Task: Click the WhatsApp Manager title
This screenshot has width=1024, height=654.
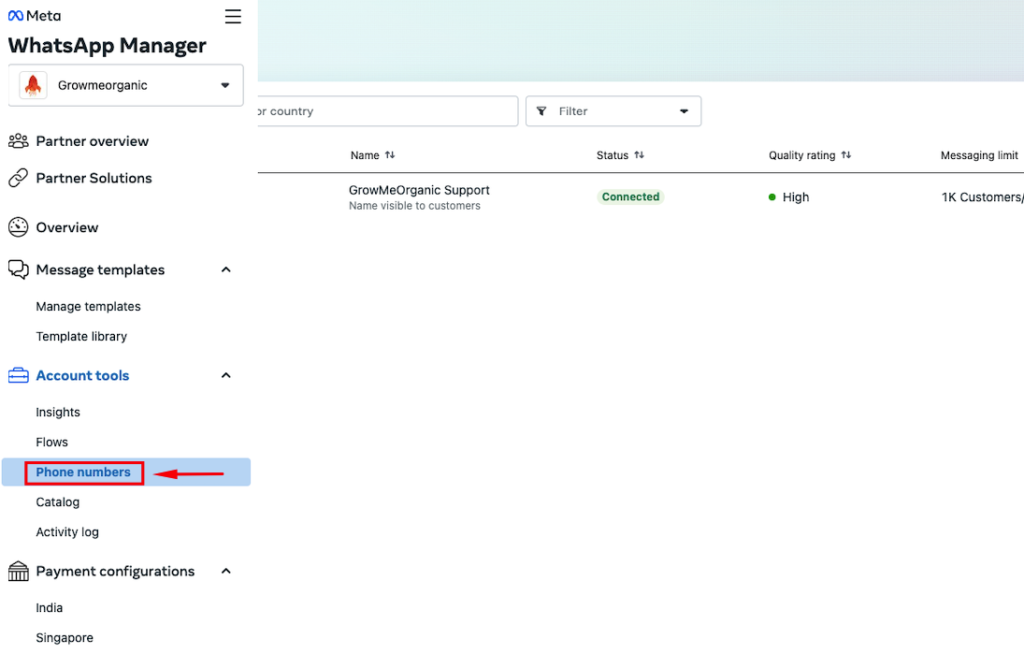Action: pyautogui.click(x=107, y=46)
